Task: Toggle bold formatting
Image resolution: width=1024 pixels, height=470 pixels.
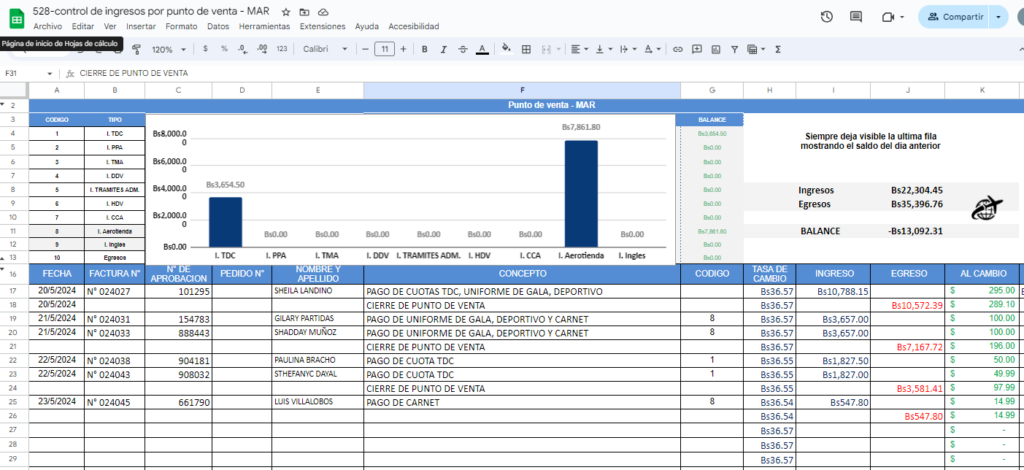Action: pos(424,49)
